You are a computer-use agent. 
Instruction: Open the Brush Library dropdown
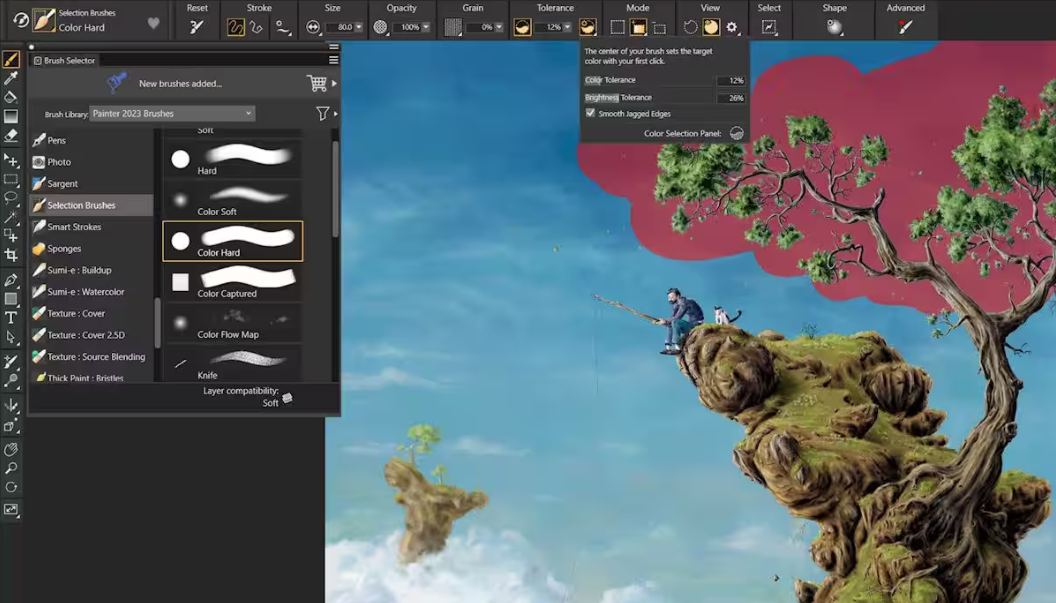click(x=172, y=114)
